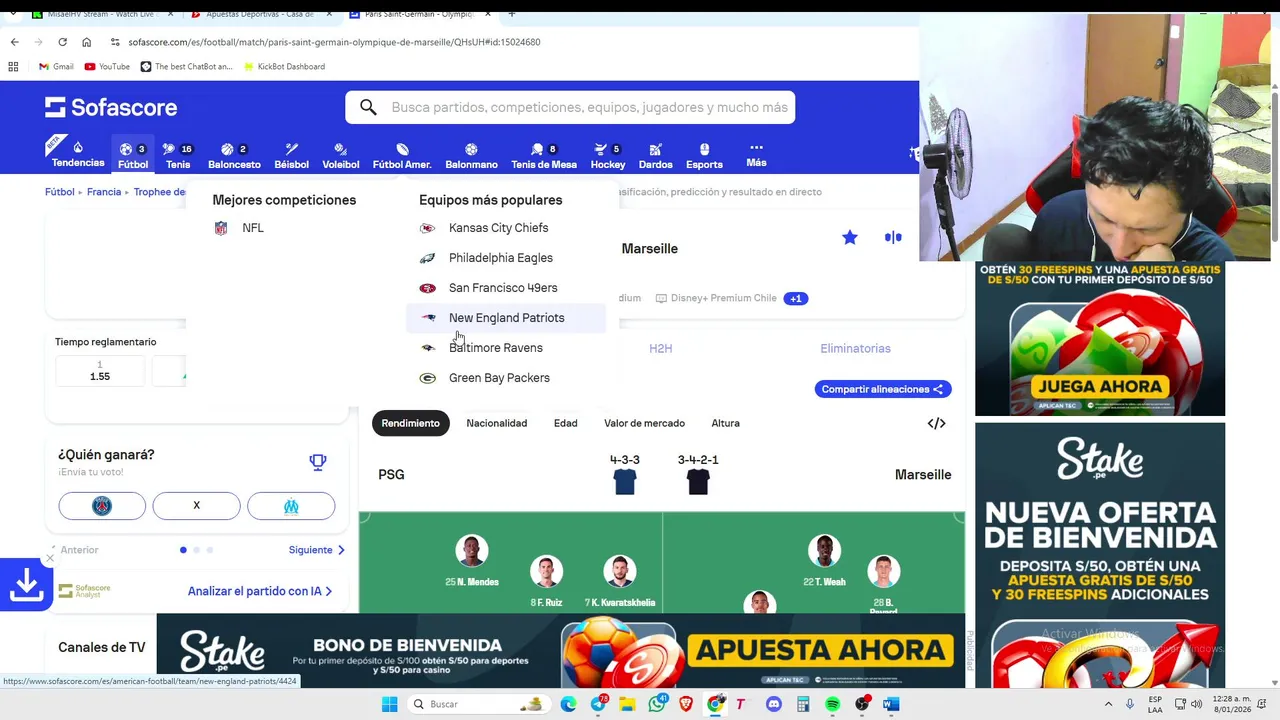Viewport: 1280px width, 720px height.
Task: Switch to Baloncesto sport
Action: [x=234, y=155]
